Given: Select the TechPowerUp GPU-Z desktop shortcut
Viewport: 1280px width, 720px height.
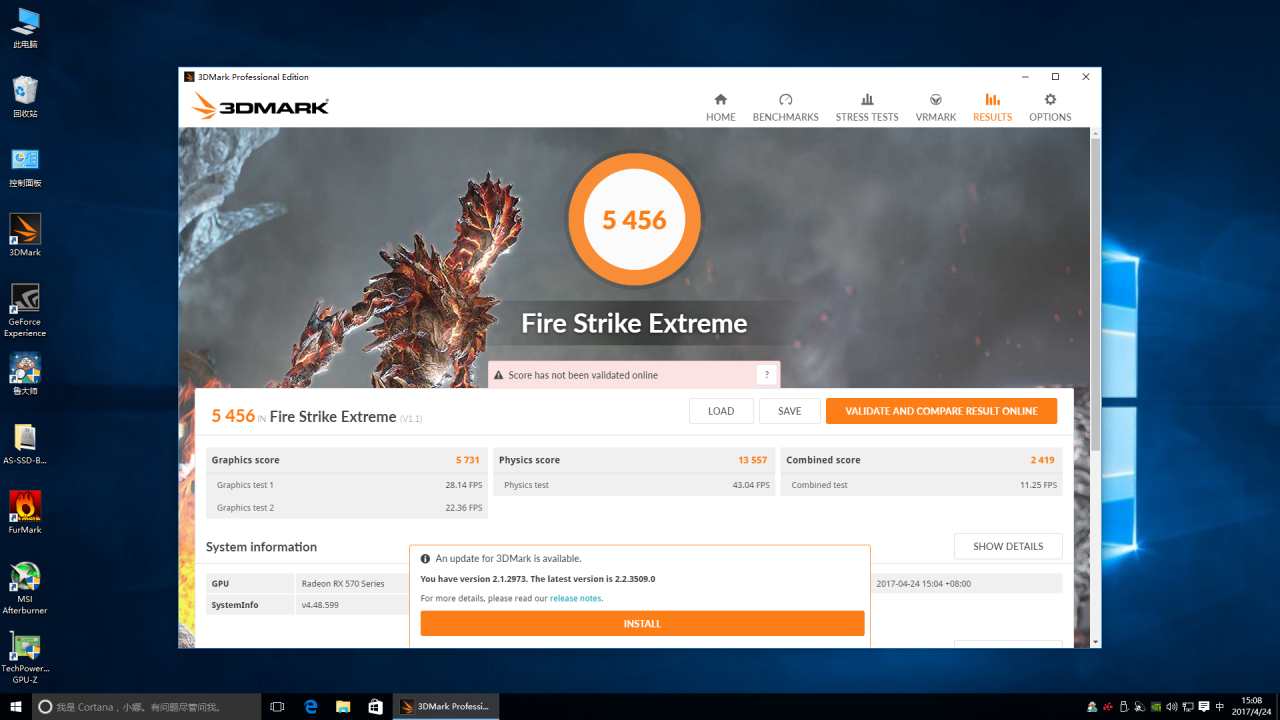Looking at the screenshot, I should (25, 658).
